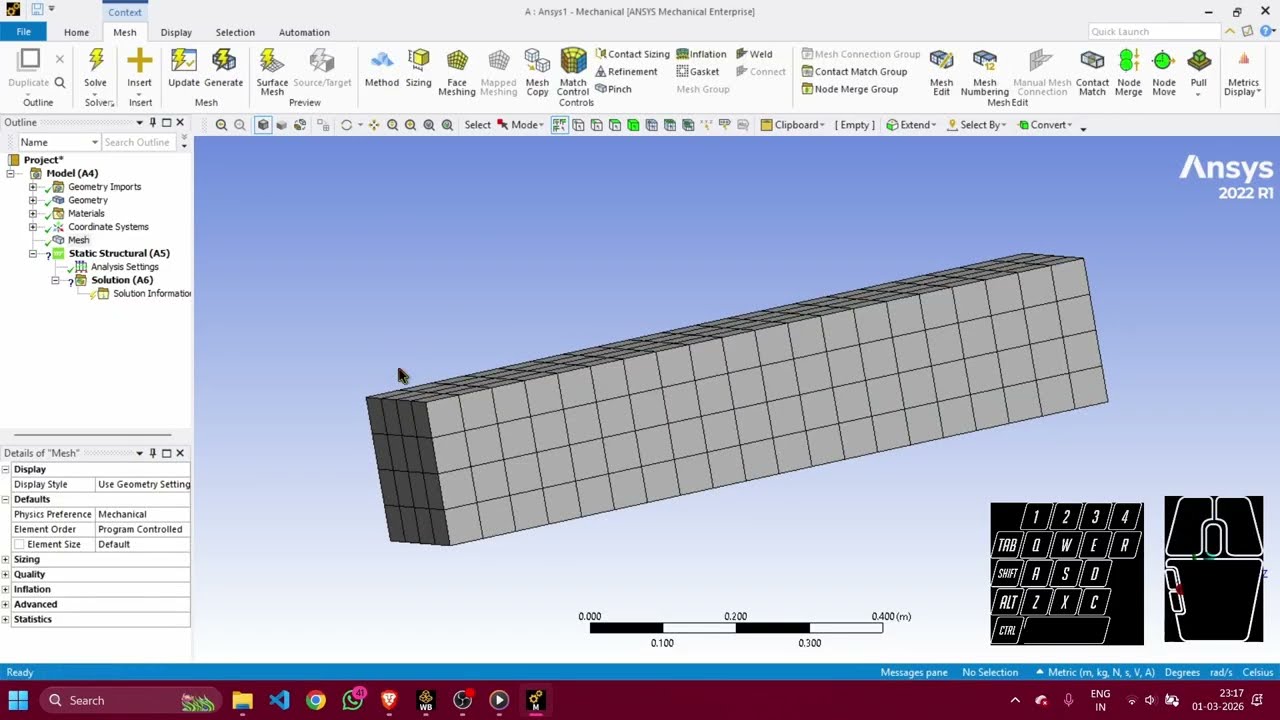1280x720 pixels.
Task: Select the Context tab
Action: point(126,11)
